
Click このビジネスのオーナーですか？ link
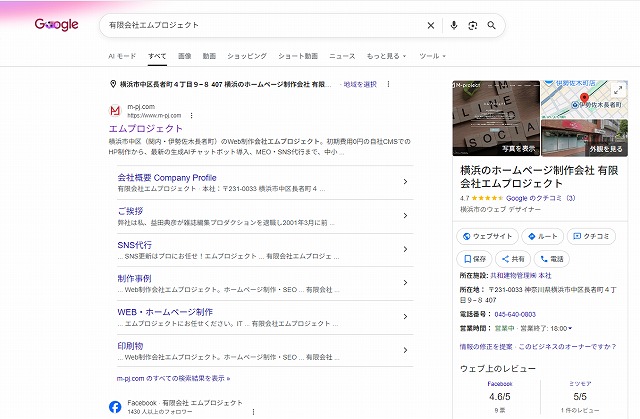point(567,346)
